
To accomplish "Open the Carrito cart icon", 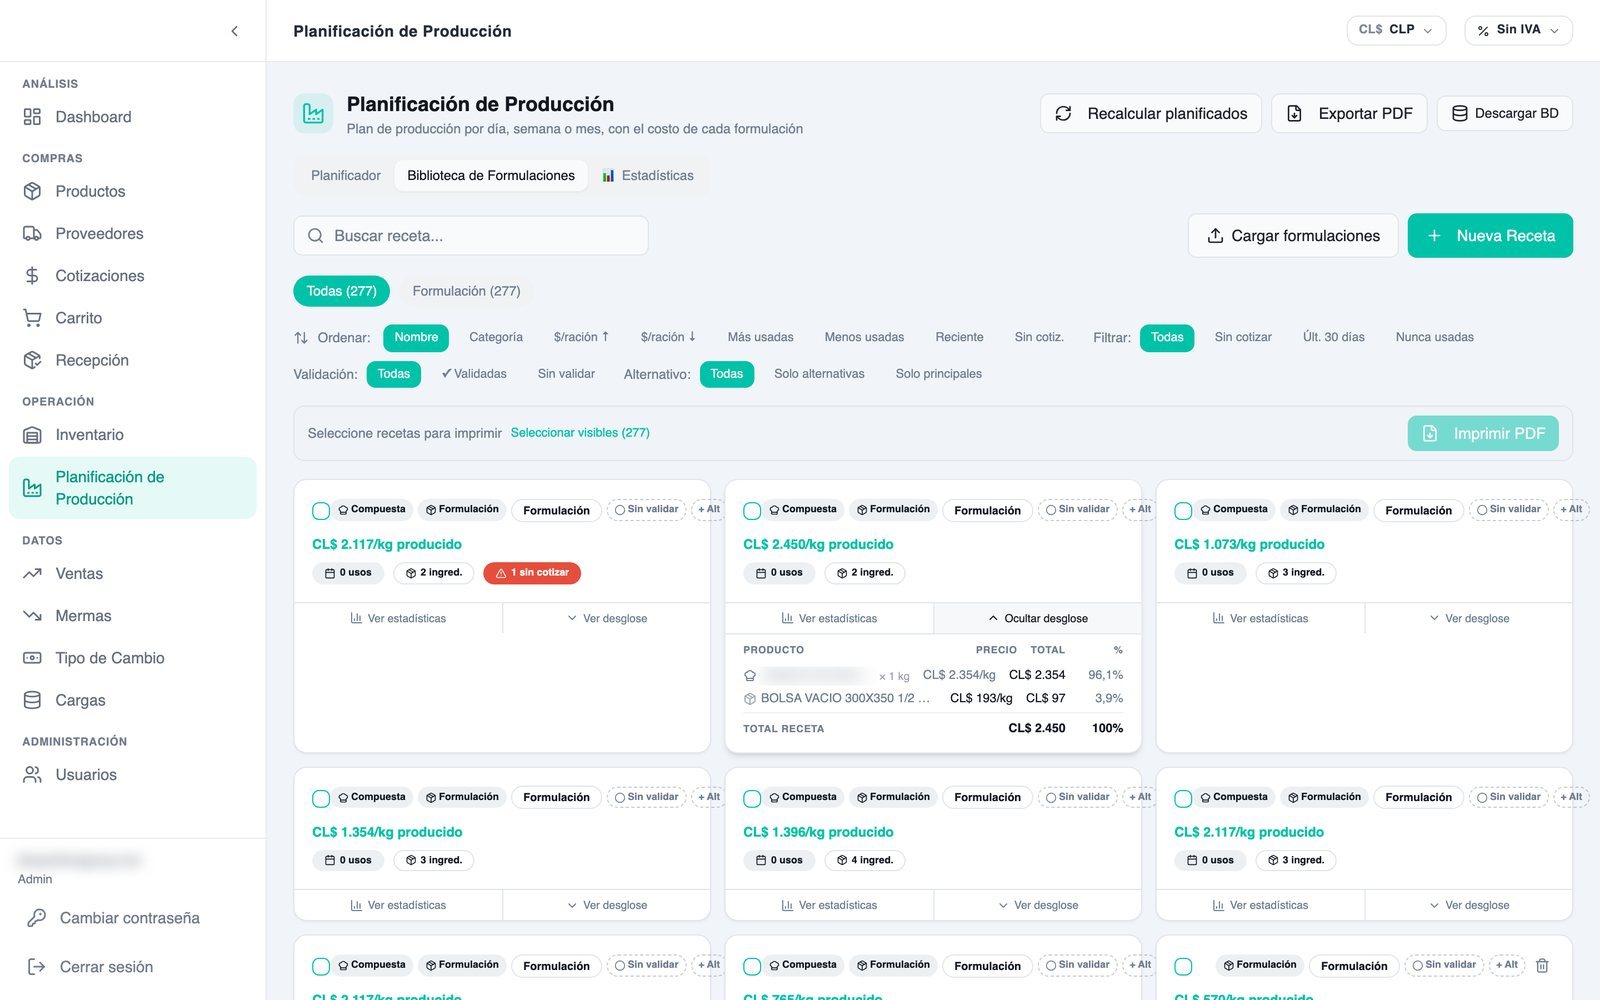I will tap(32, 318).
